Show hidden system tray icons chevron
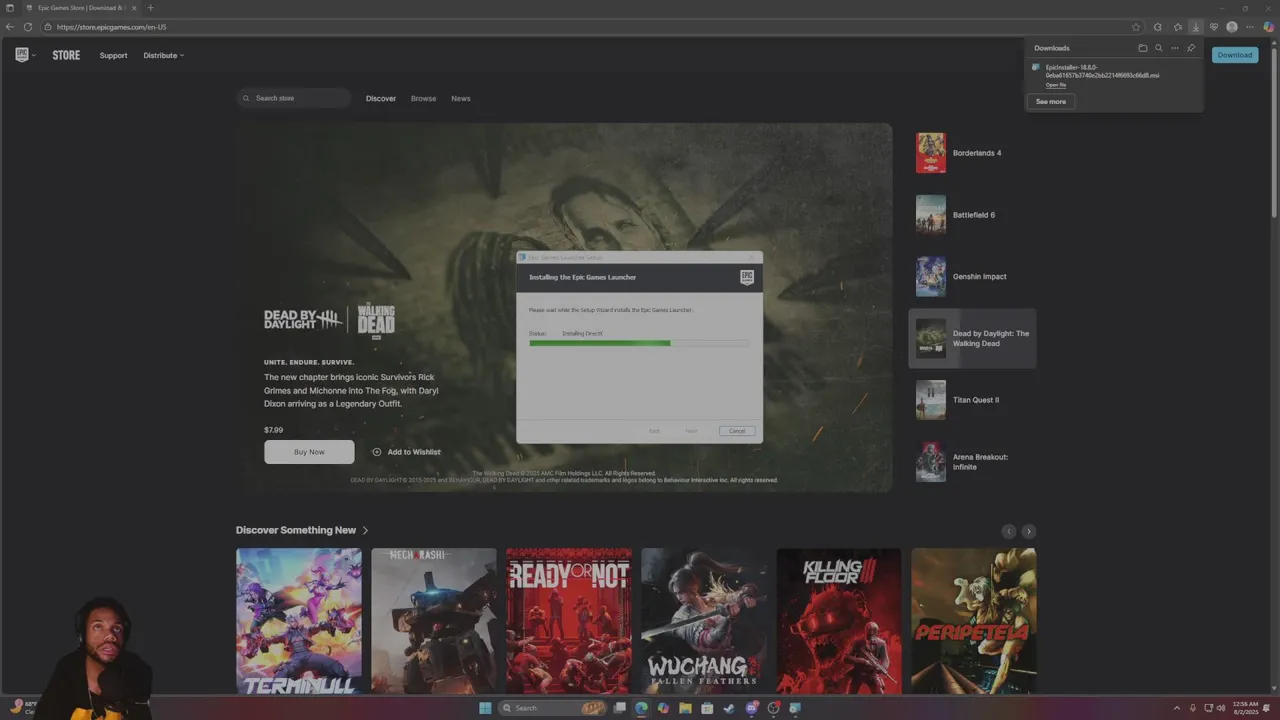This screenshot has width=1280, height=720. (x=1177, y=708)
